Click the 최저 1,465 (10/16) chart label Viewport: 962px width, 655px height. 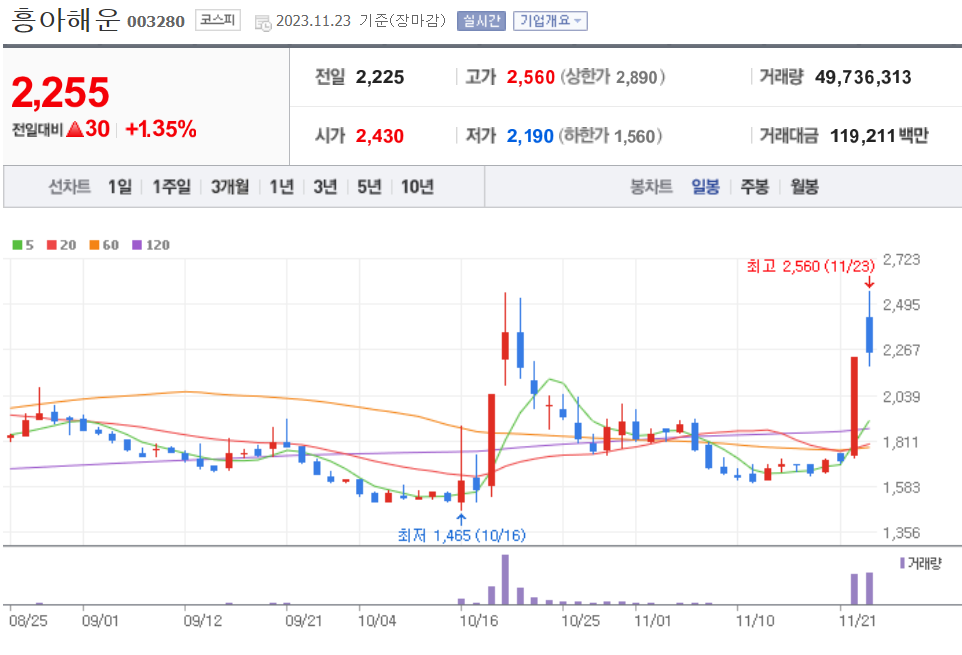click(x=461, y=535)
